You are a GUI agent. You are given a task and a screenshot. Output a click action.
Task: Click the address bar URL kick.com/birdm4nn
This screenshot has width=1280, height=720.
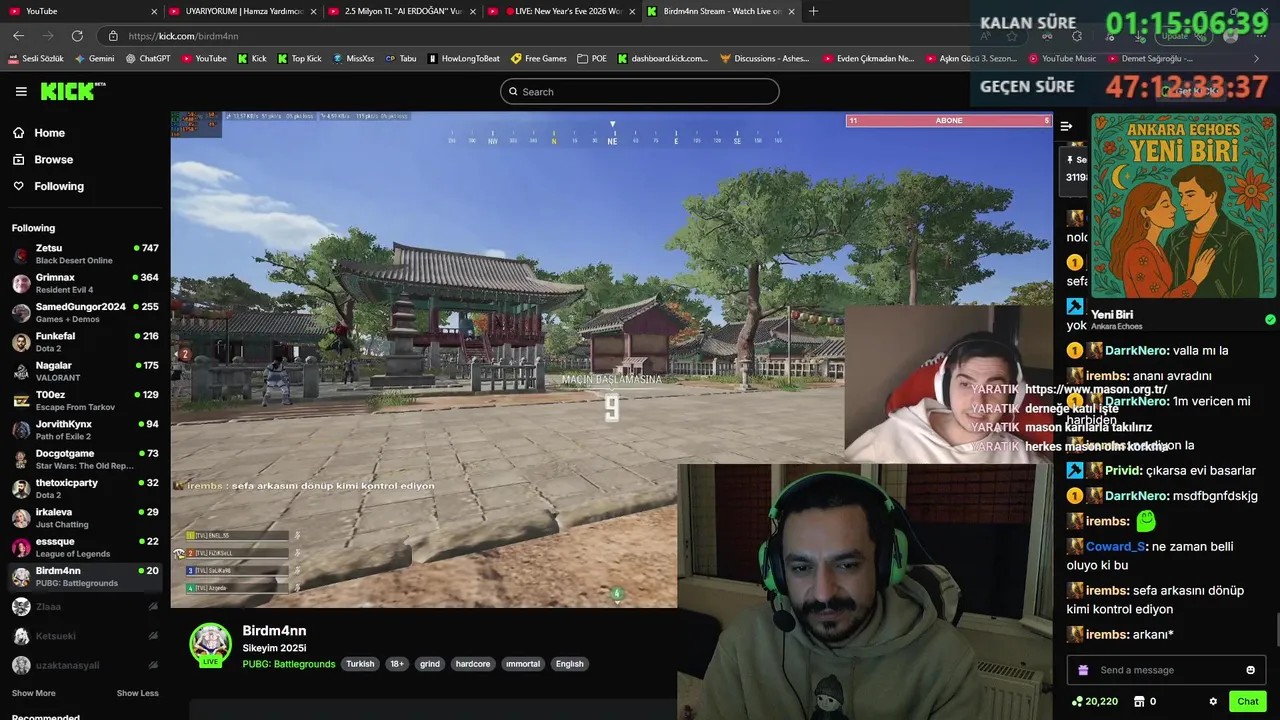click(183, 36)
